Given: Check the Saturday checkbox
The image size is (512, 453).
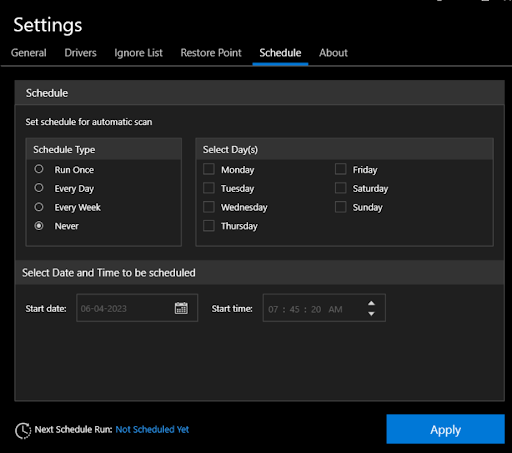Looking at the screenshot, I should tap(340, 188).
